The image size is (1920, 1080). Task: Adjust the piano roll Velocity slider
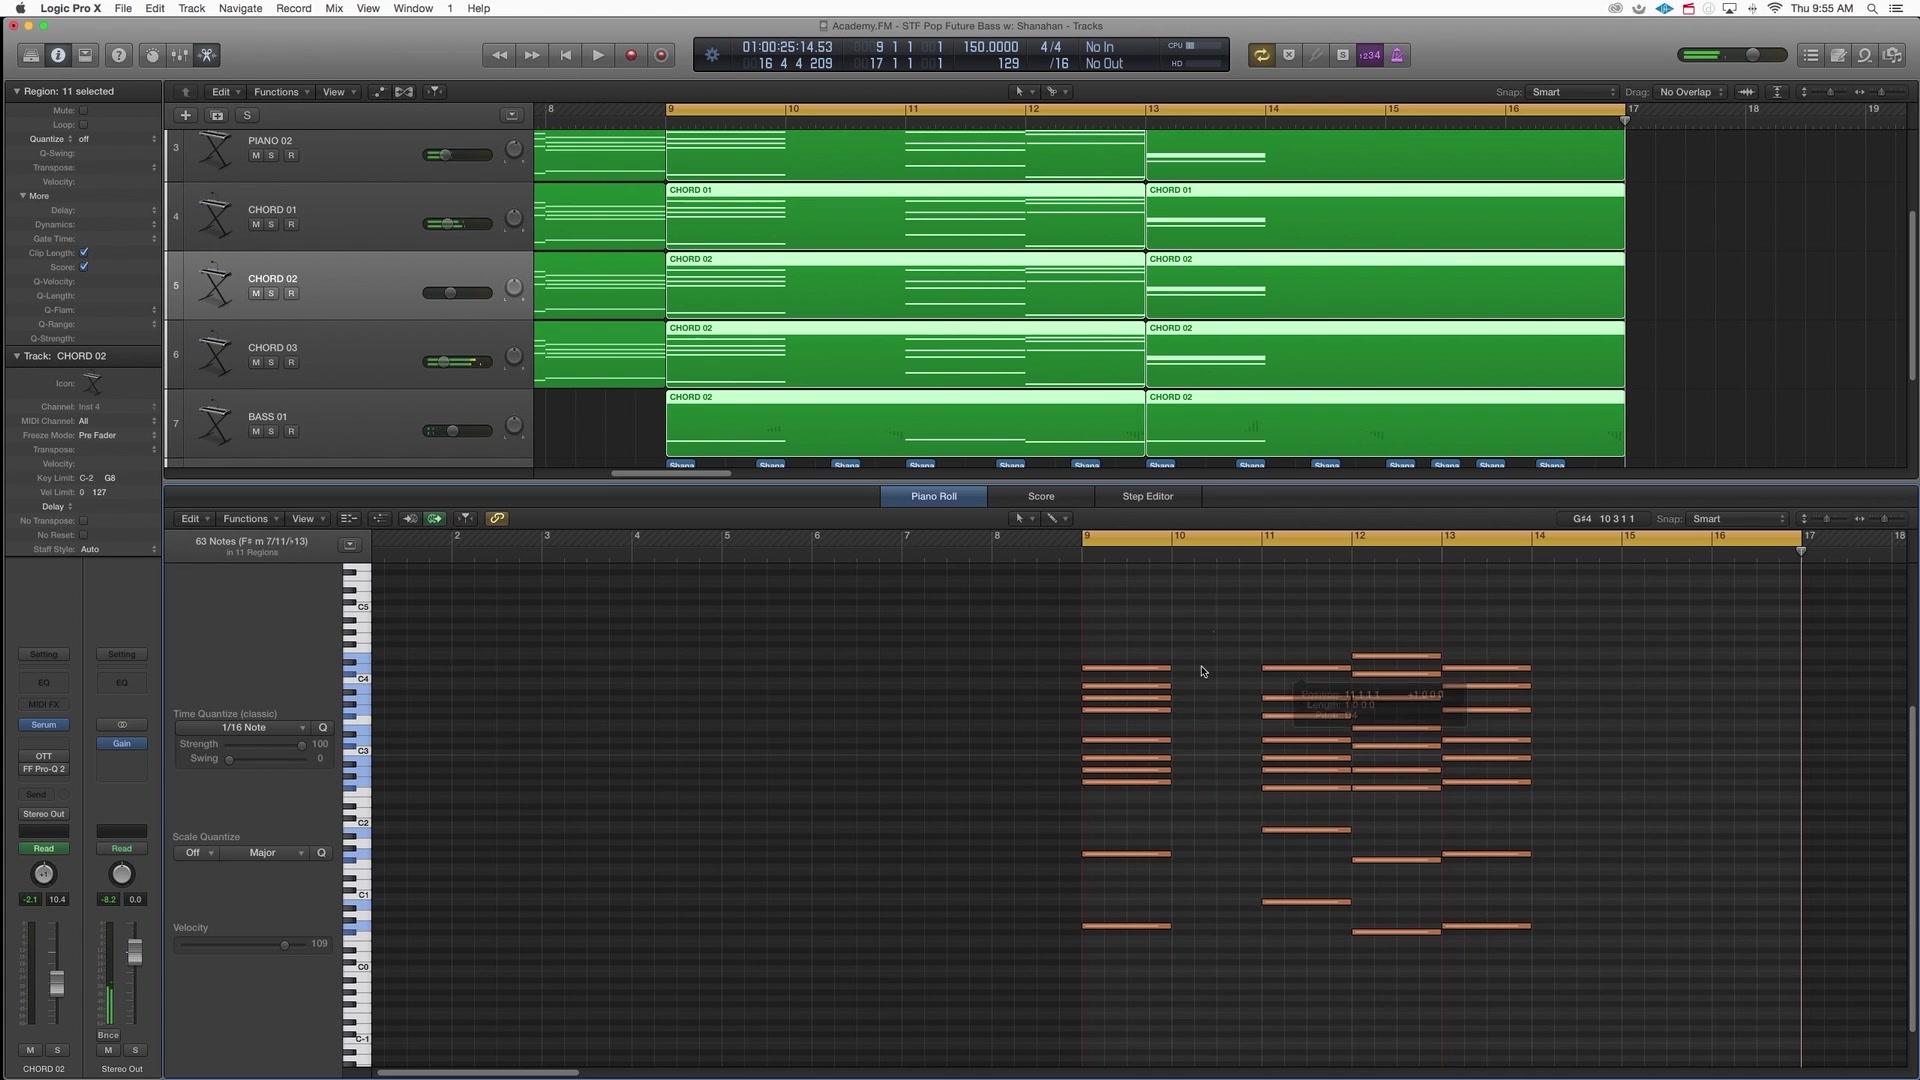pos(285,944)
